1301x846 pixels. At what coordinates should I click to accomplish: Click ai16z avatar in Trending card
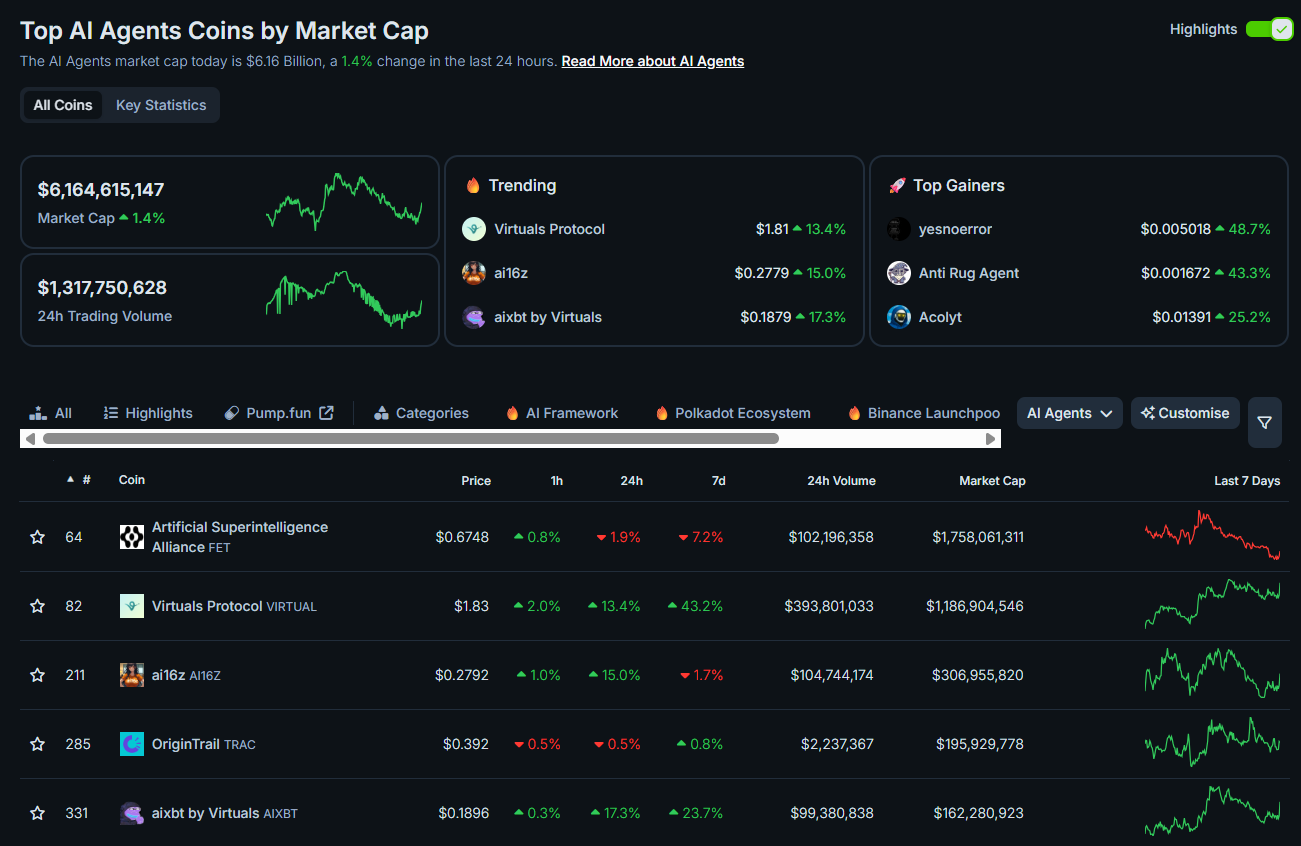point(474,273)
